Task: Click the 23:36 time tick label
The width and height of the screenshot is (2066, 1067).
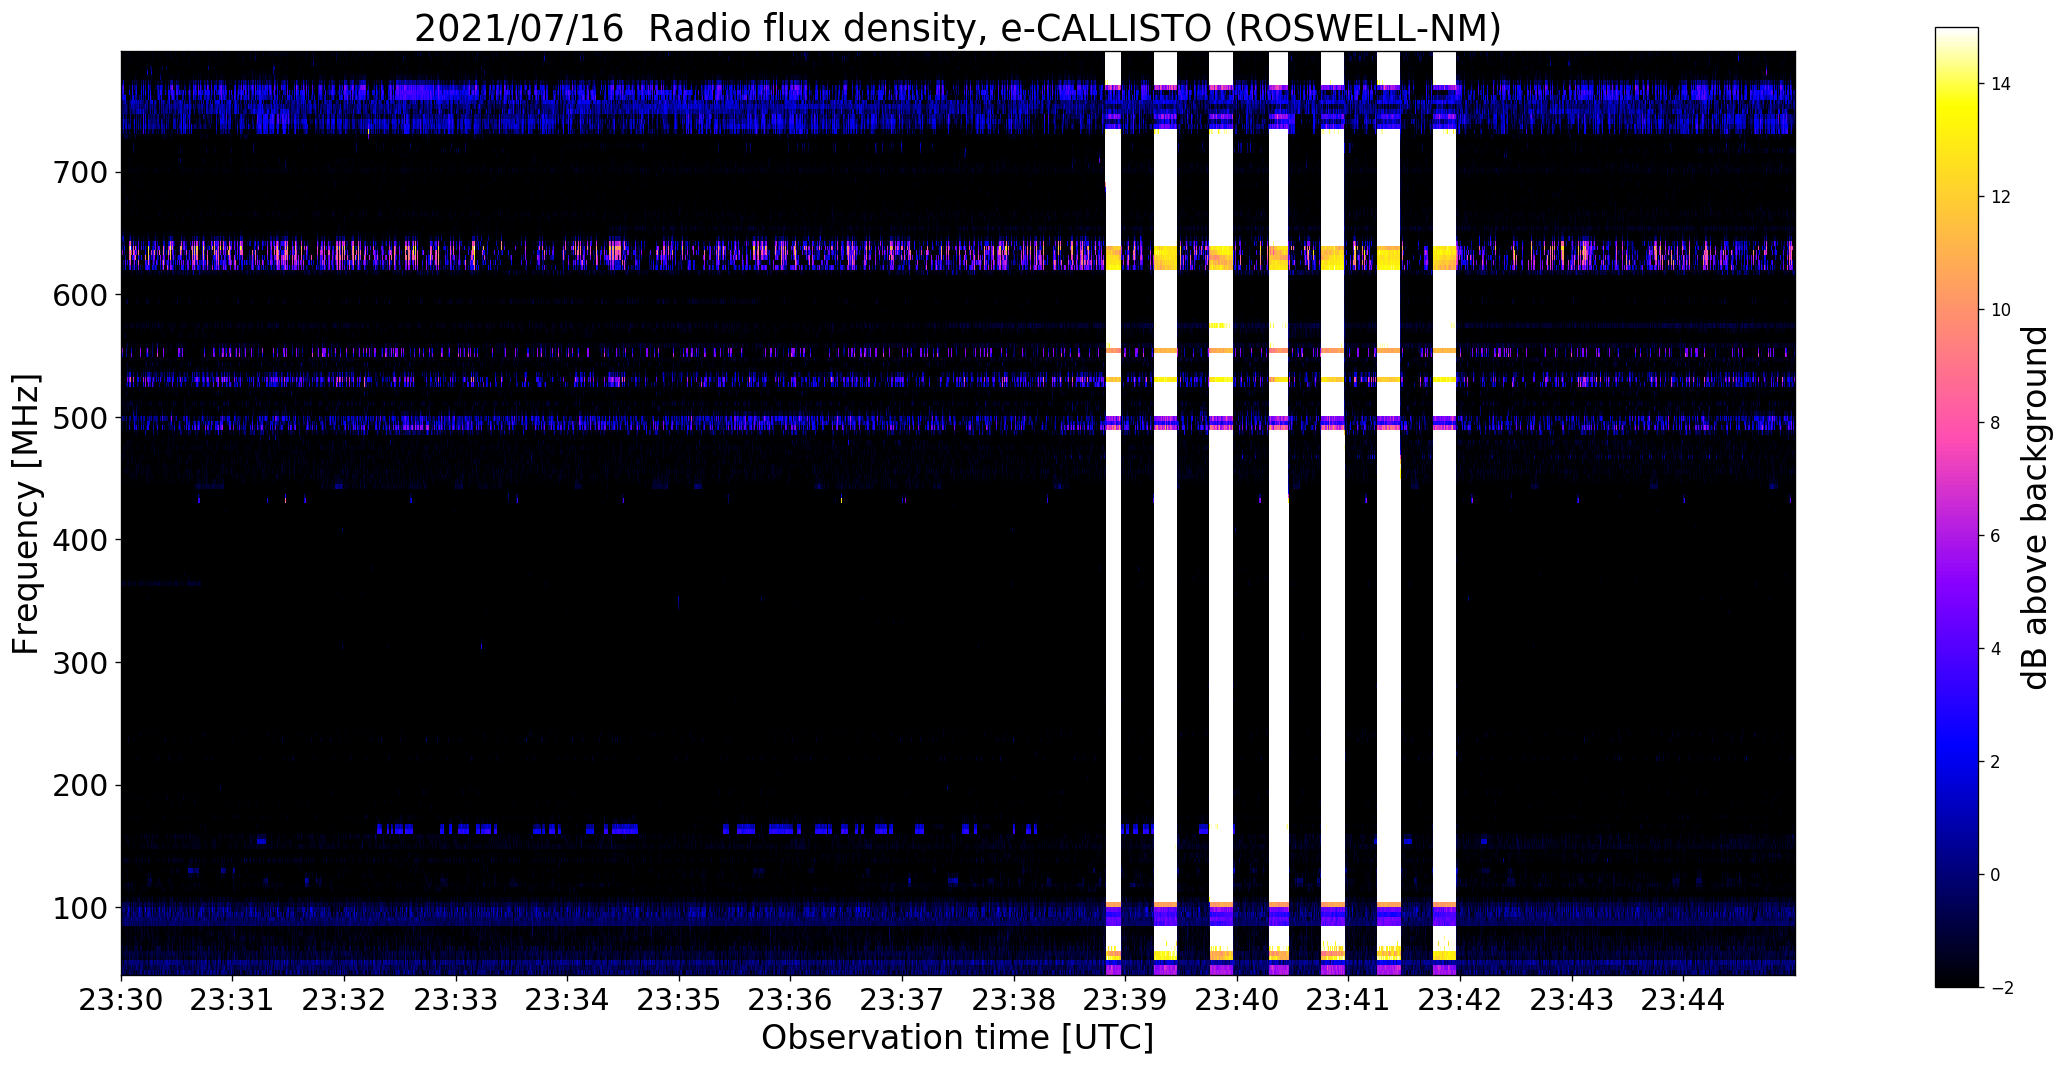Action: [x=791, y=1000]
